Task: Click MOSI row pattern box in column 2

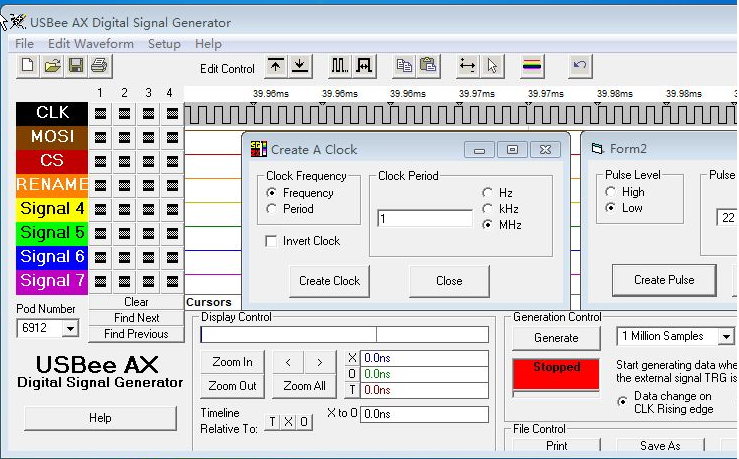Action: pyautogui.click(x=124, y=138)
